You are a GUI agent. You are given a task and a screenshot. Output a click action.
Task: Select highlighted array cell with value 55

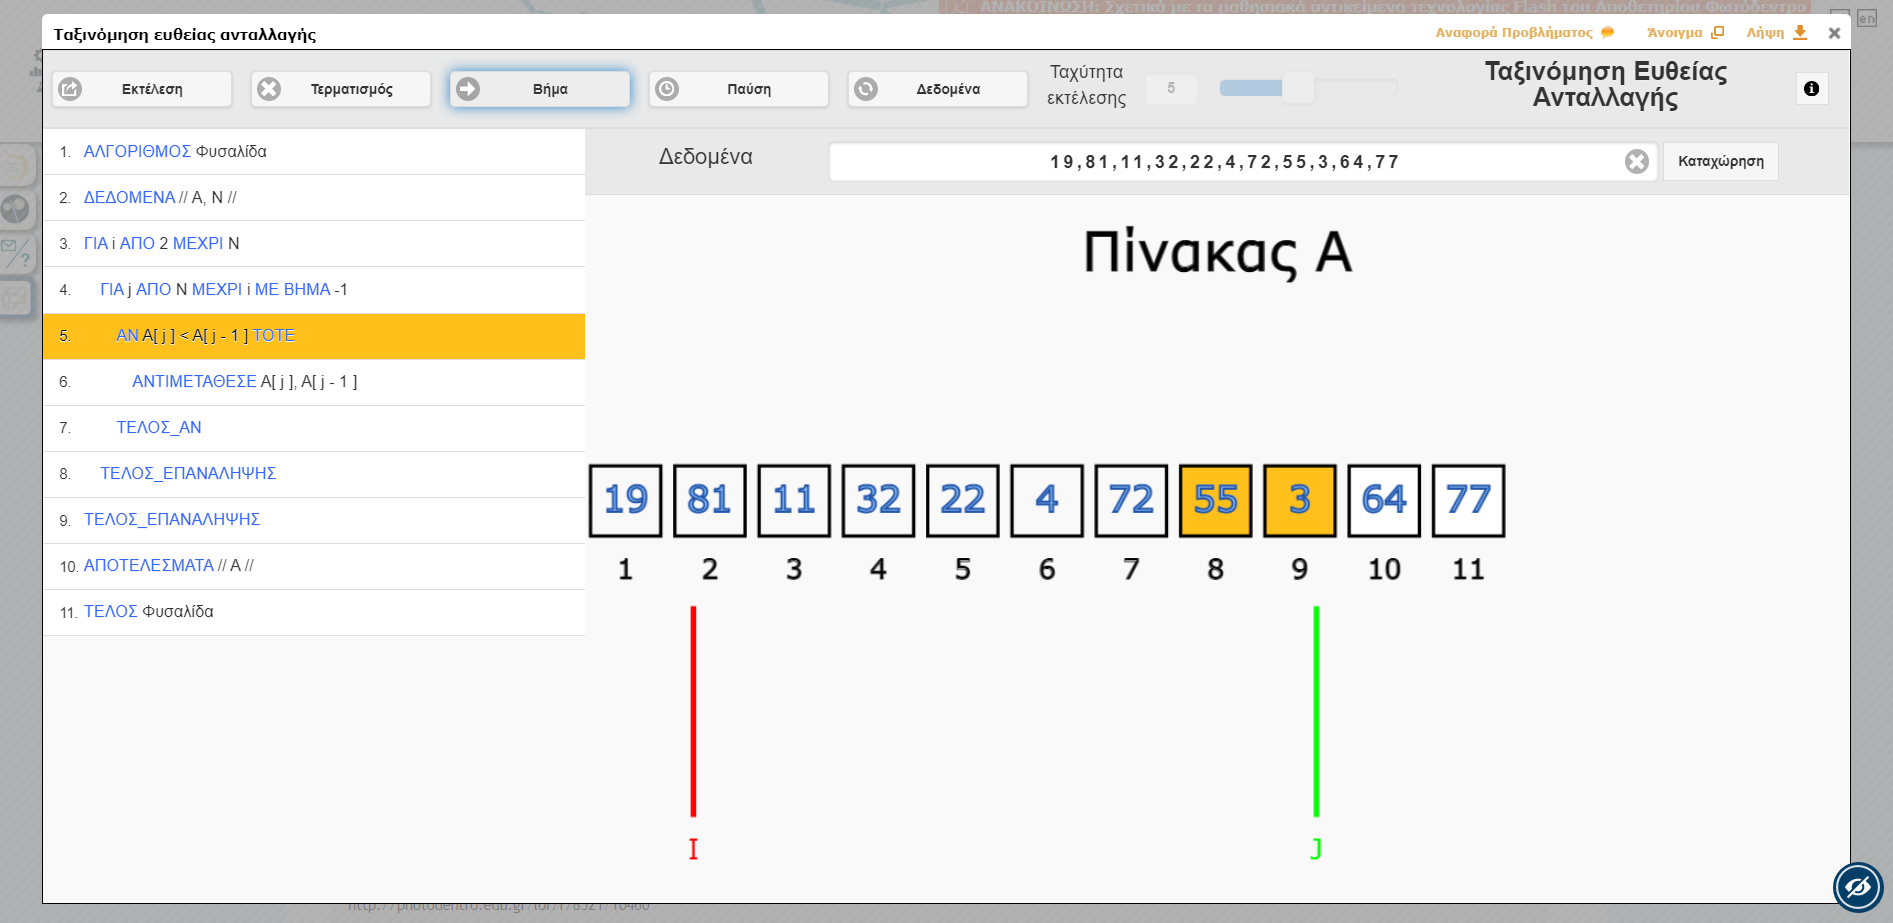click(x=1215, y=500)
